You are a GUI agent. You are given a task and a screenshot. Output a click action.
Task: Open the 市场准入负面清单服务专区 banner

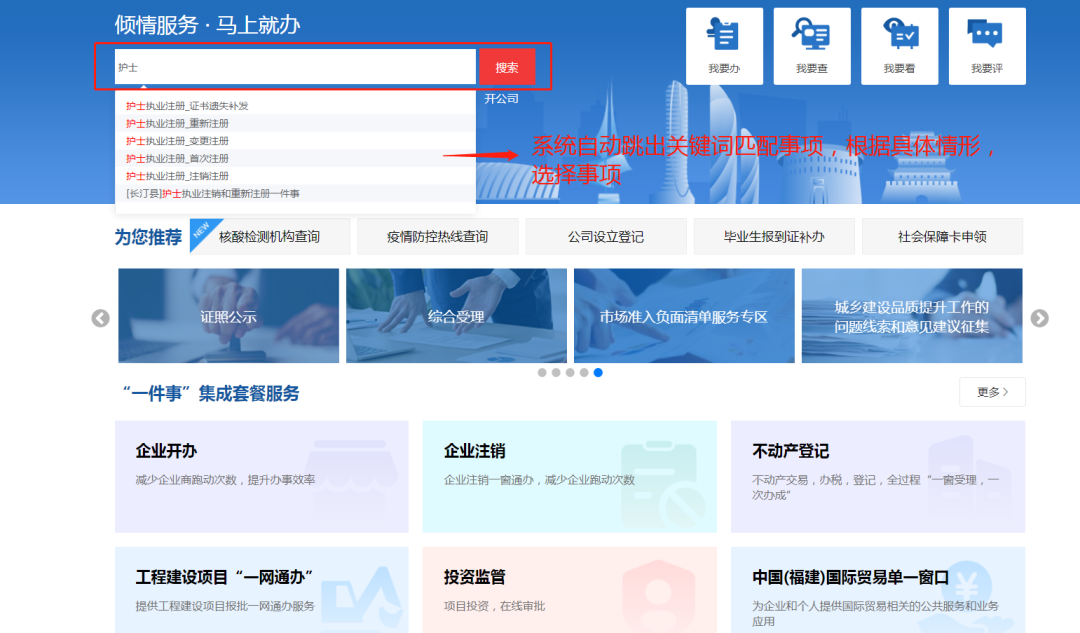click(684, 315)
